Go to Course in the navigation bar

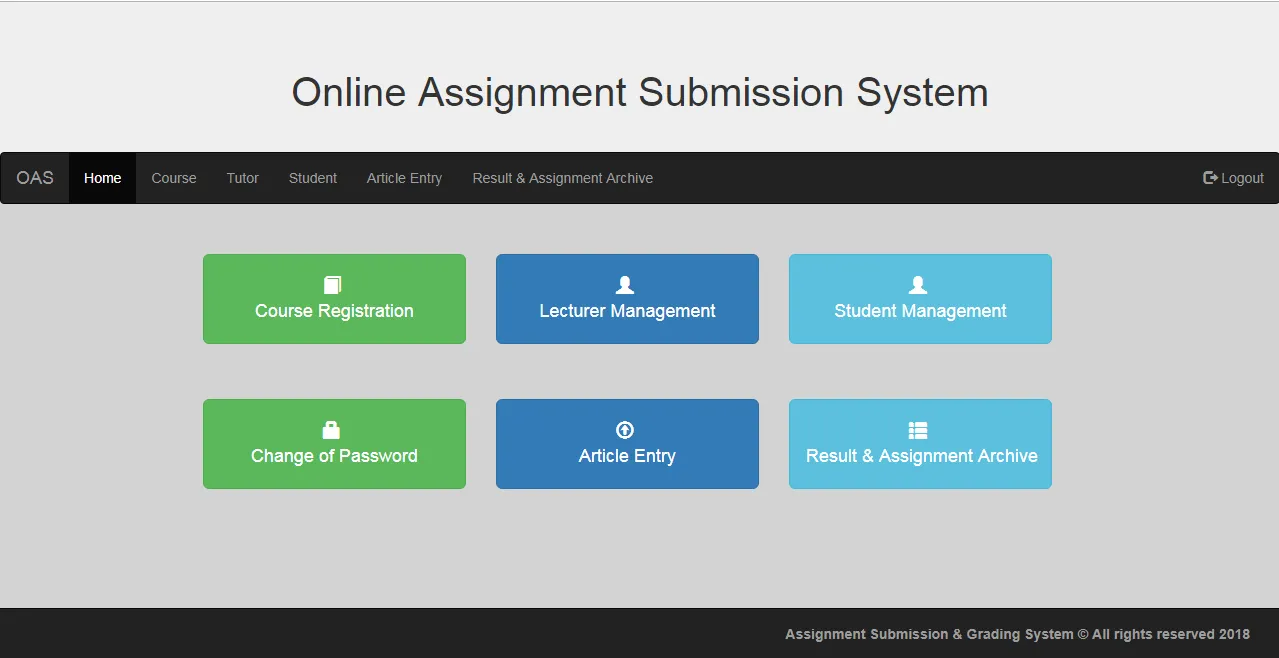coord(174,178)
